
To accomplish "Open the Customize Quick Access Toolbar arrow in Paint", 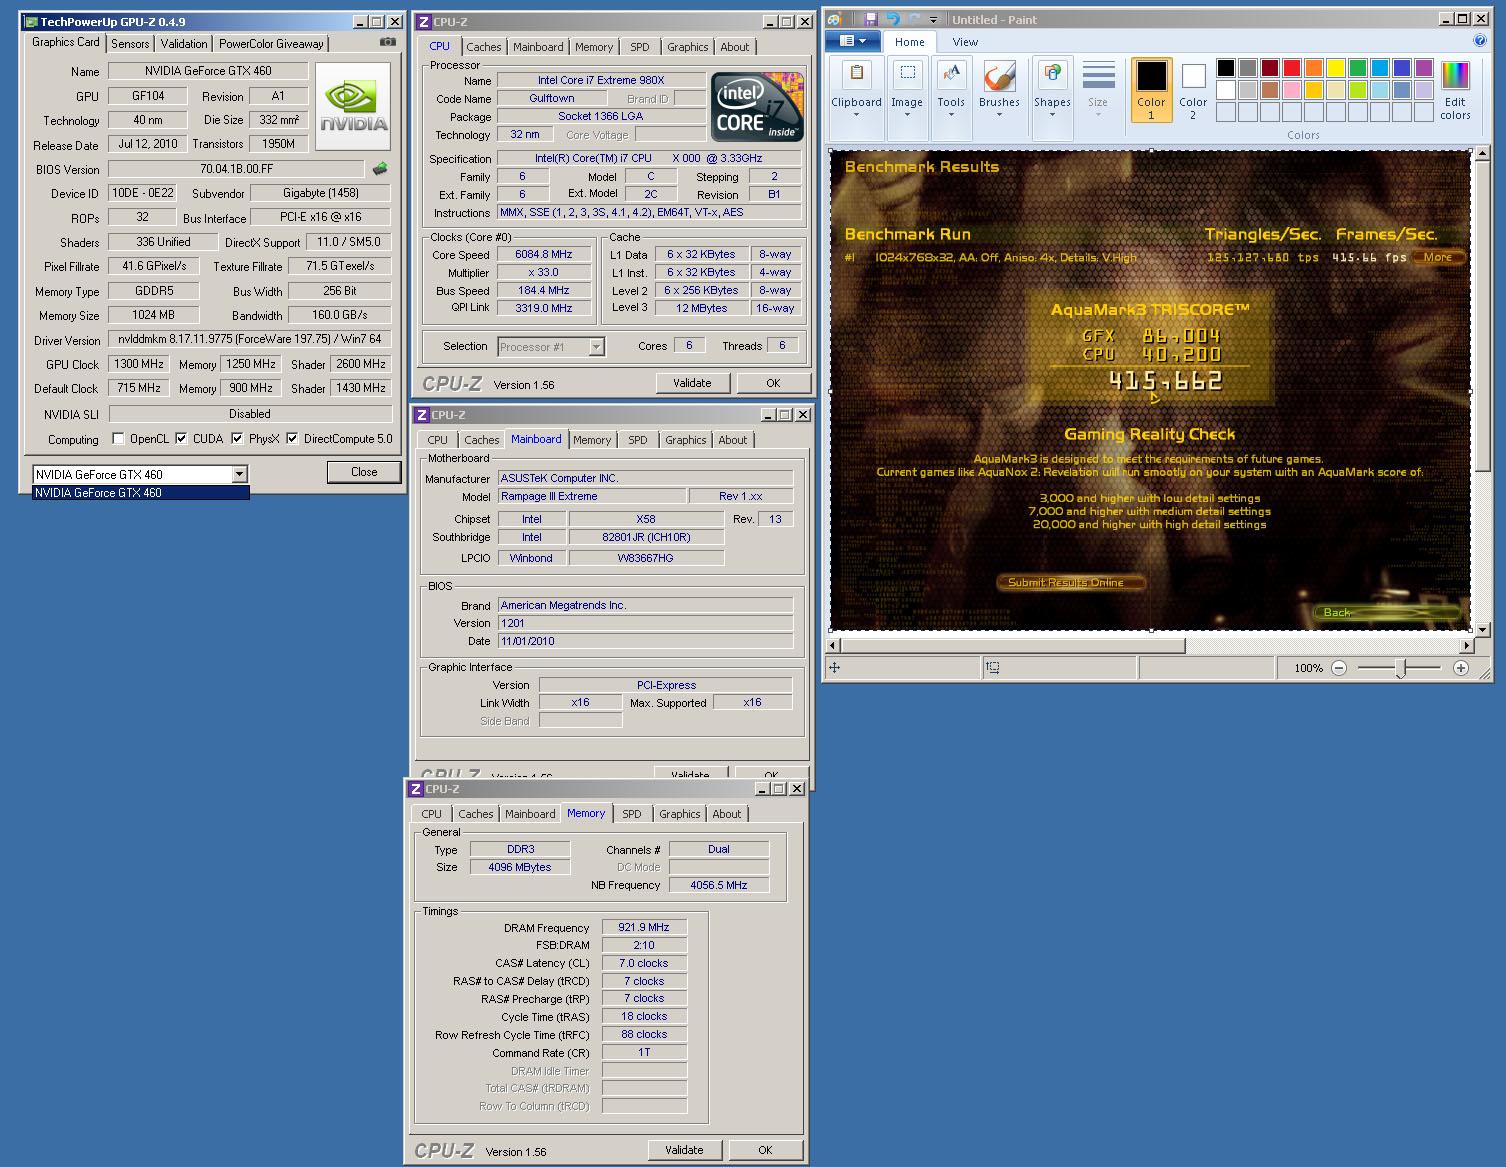I will (934, 19).
